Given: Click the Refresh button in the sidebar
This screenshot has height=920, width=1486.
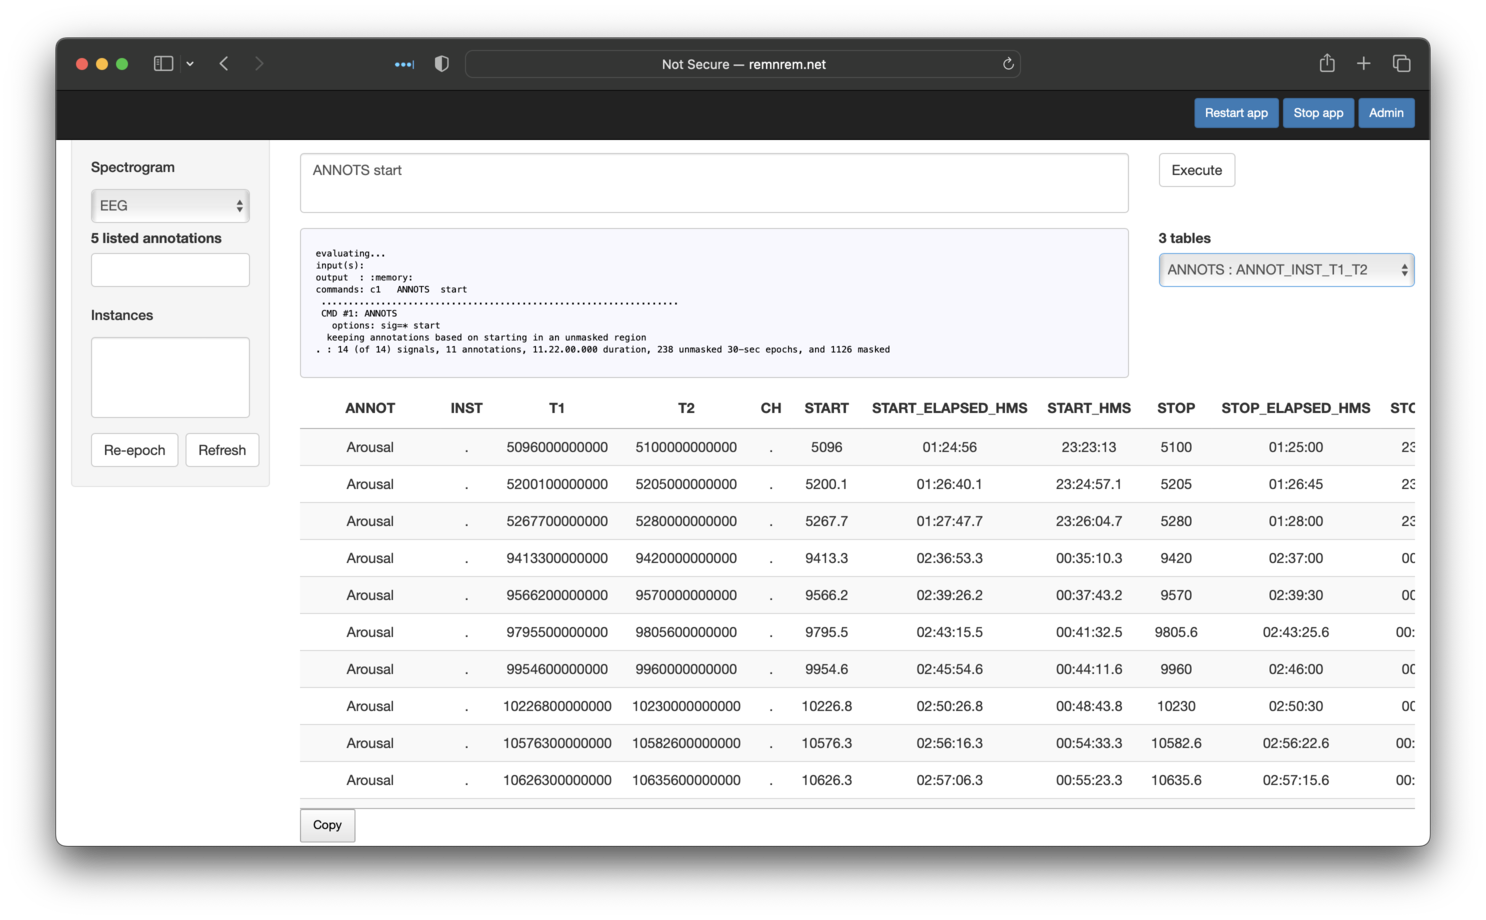Looking at the screenshot, I should (222, 450).
